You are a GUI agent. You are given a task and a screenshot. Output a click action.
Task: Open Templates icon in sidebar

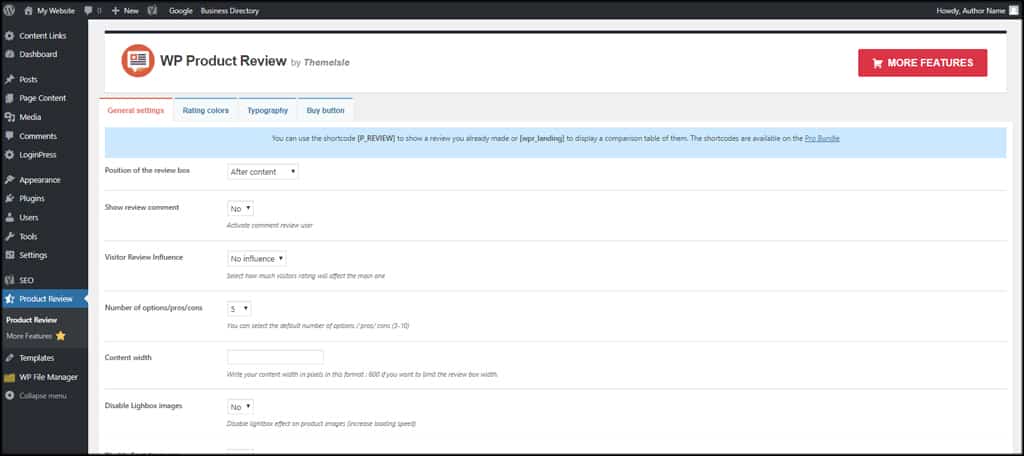(9, 358)
